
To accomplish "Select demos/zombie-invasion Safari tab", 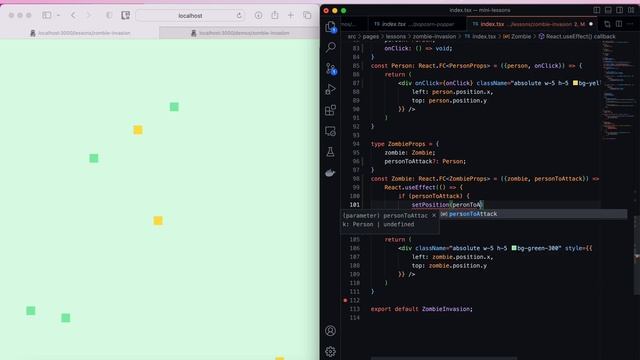I will point(240,33).
